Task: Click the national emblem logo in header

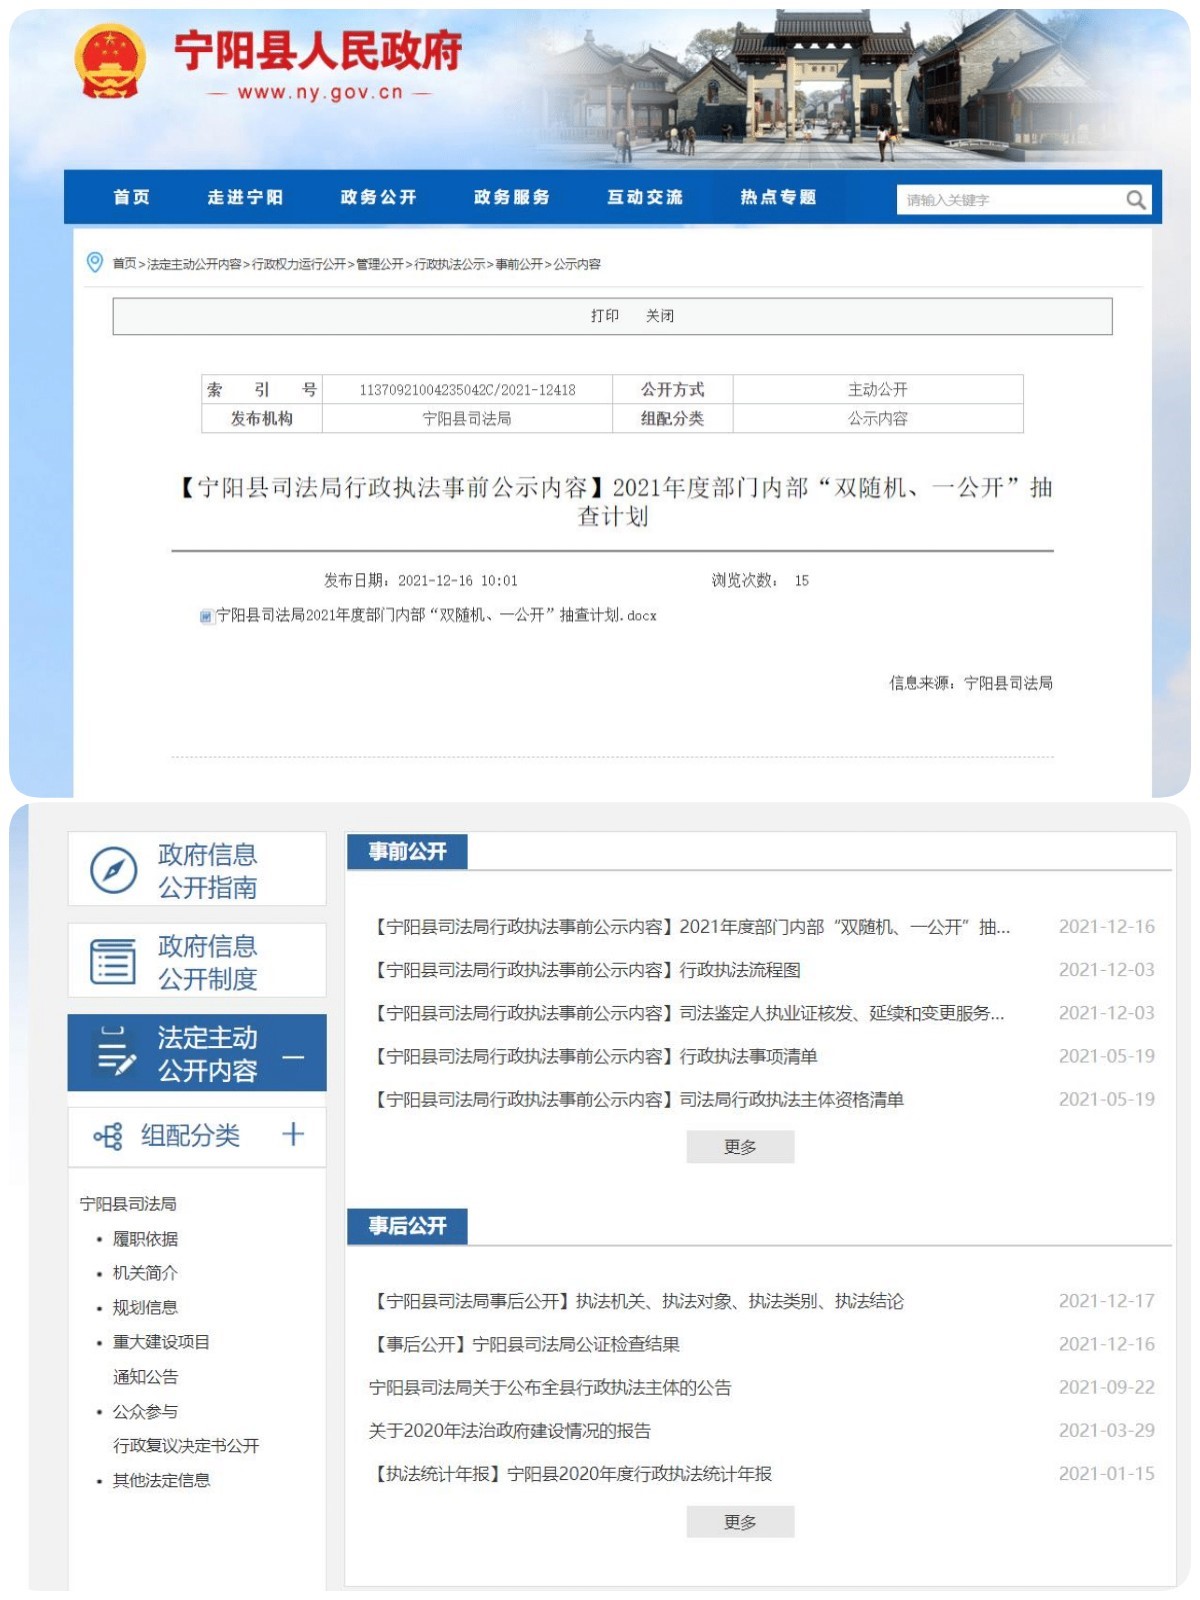Action: 110,62
